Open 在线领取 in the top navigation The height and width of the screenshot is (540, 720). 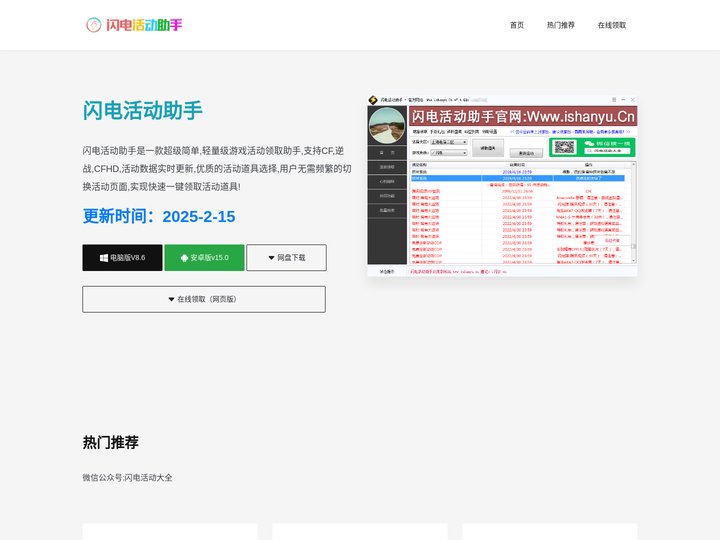(612, 25)
